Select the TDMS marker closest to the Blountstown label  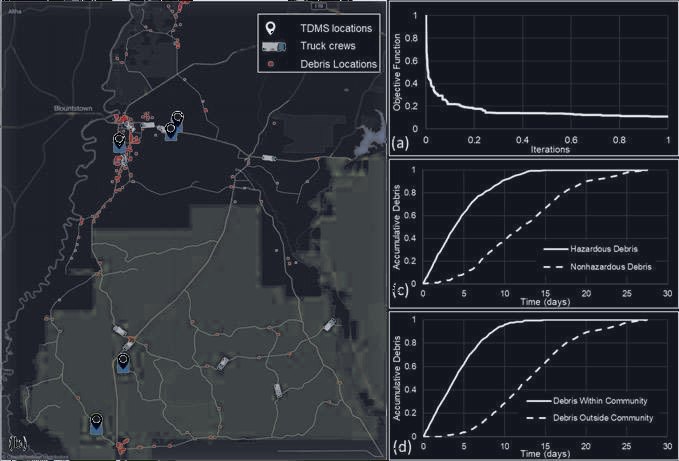[x=119, y=142]
